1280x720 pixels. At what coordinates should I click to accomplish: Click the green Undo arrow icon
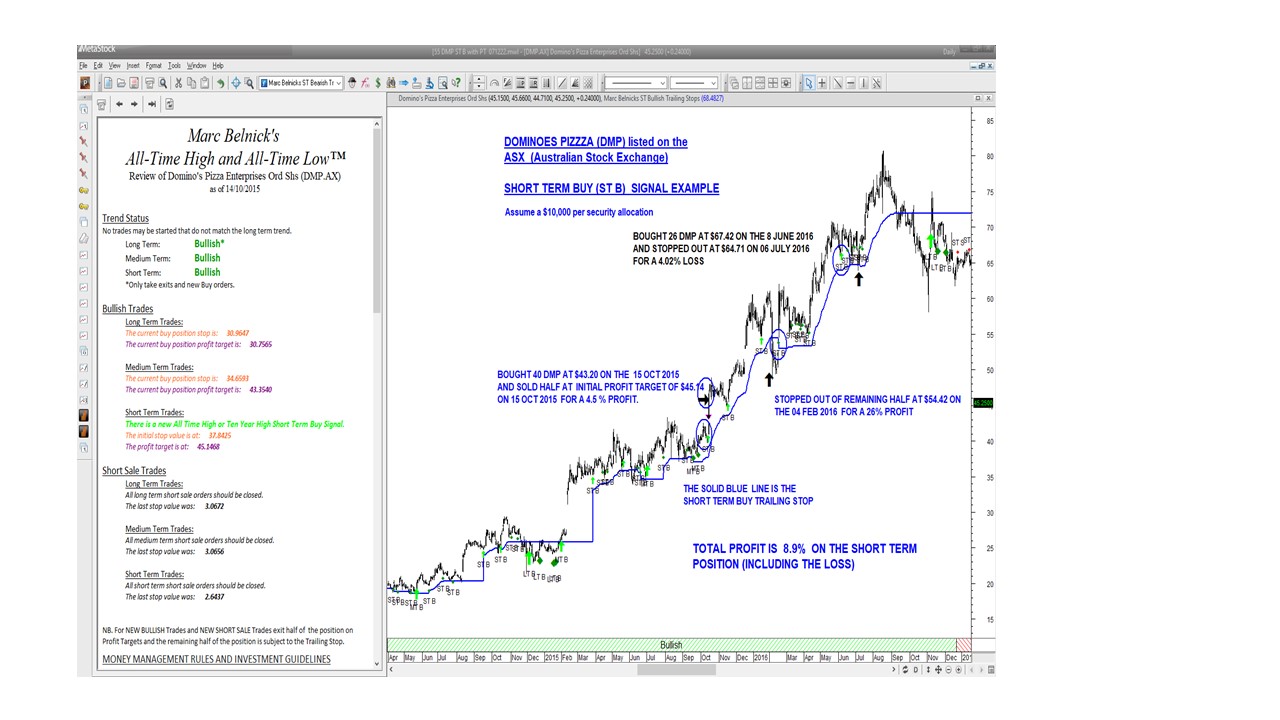[220, 83]
